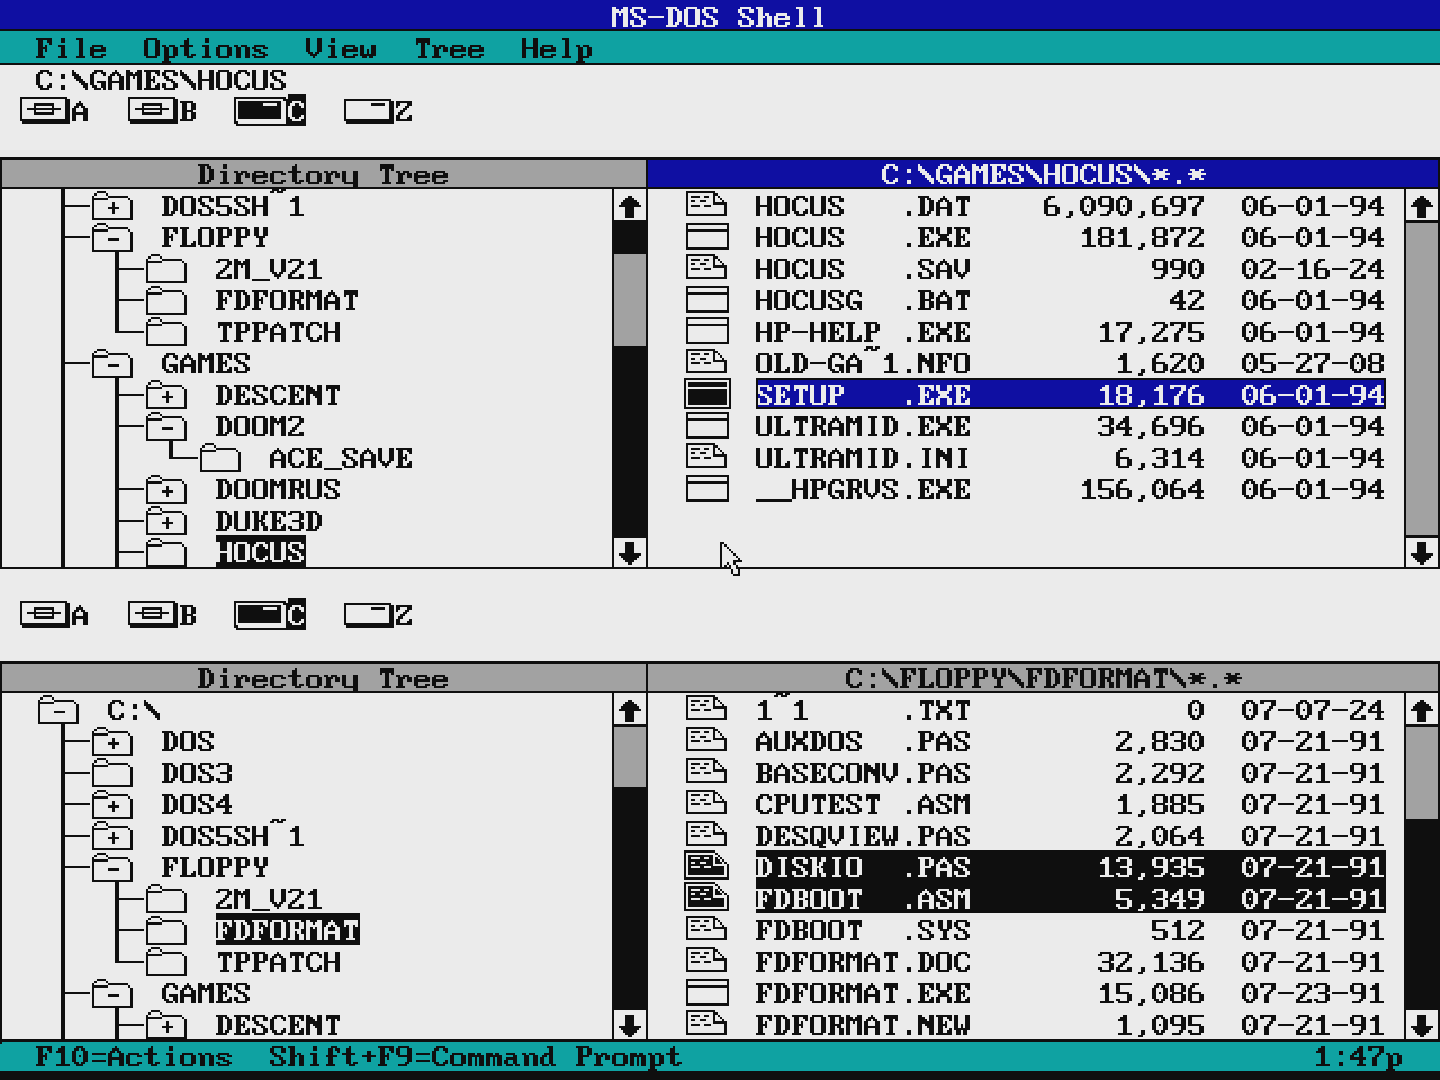
Task: Expand DOS5SH~1 folder in upper tree
Action: [112, 206]
